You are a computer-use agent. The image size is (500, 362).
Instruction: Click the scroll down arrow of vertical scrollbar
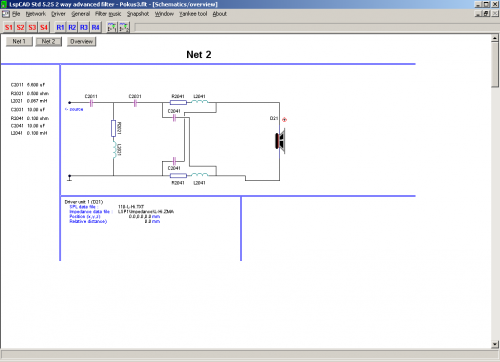pos(495,344)
